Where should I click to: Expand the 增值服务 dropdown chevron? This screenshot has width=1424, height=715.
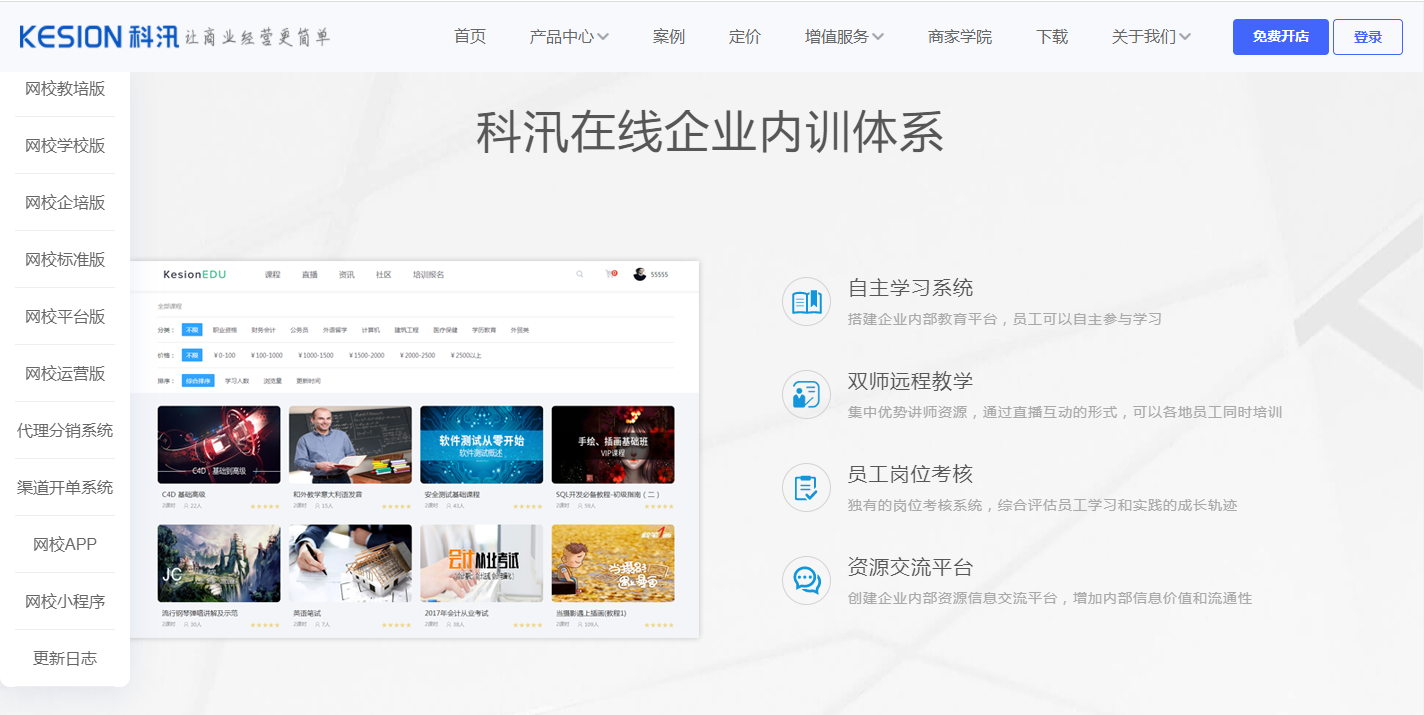[878, 37]
